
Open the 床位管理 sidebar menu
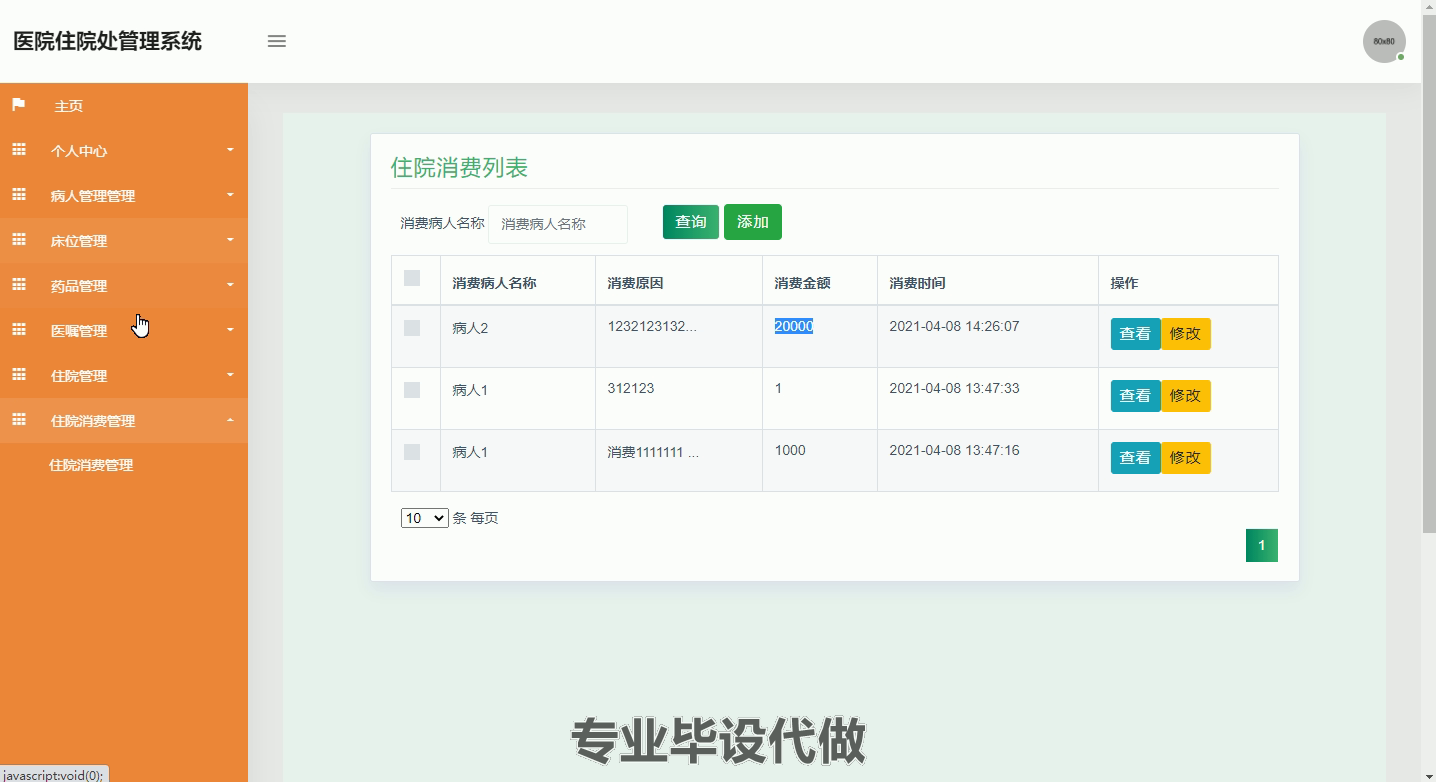(124, 240)
